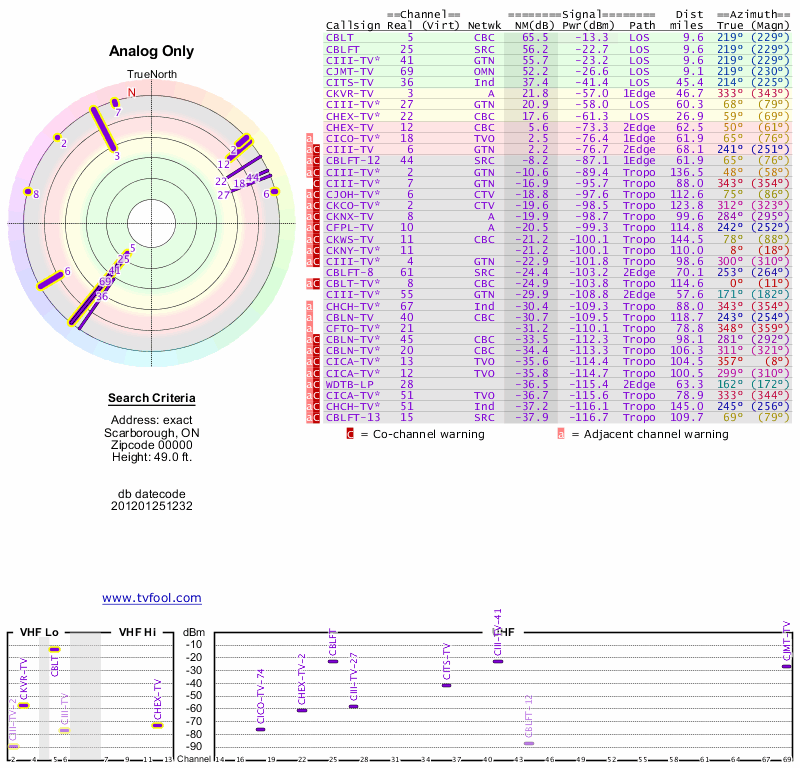Click the 145.0 miles distance value
The height and width of the screenshot is (768, 800).
point(686,407)
